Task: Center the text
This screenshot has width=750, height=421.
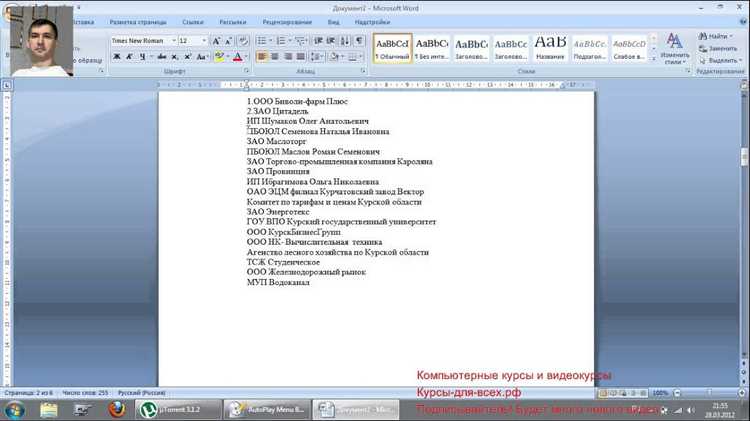Action: click(x=275, y=57)
